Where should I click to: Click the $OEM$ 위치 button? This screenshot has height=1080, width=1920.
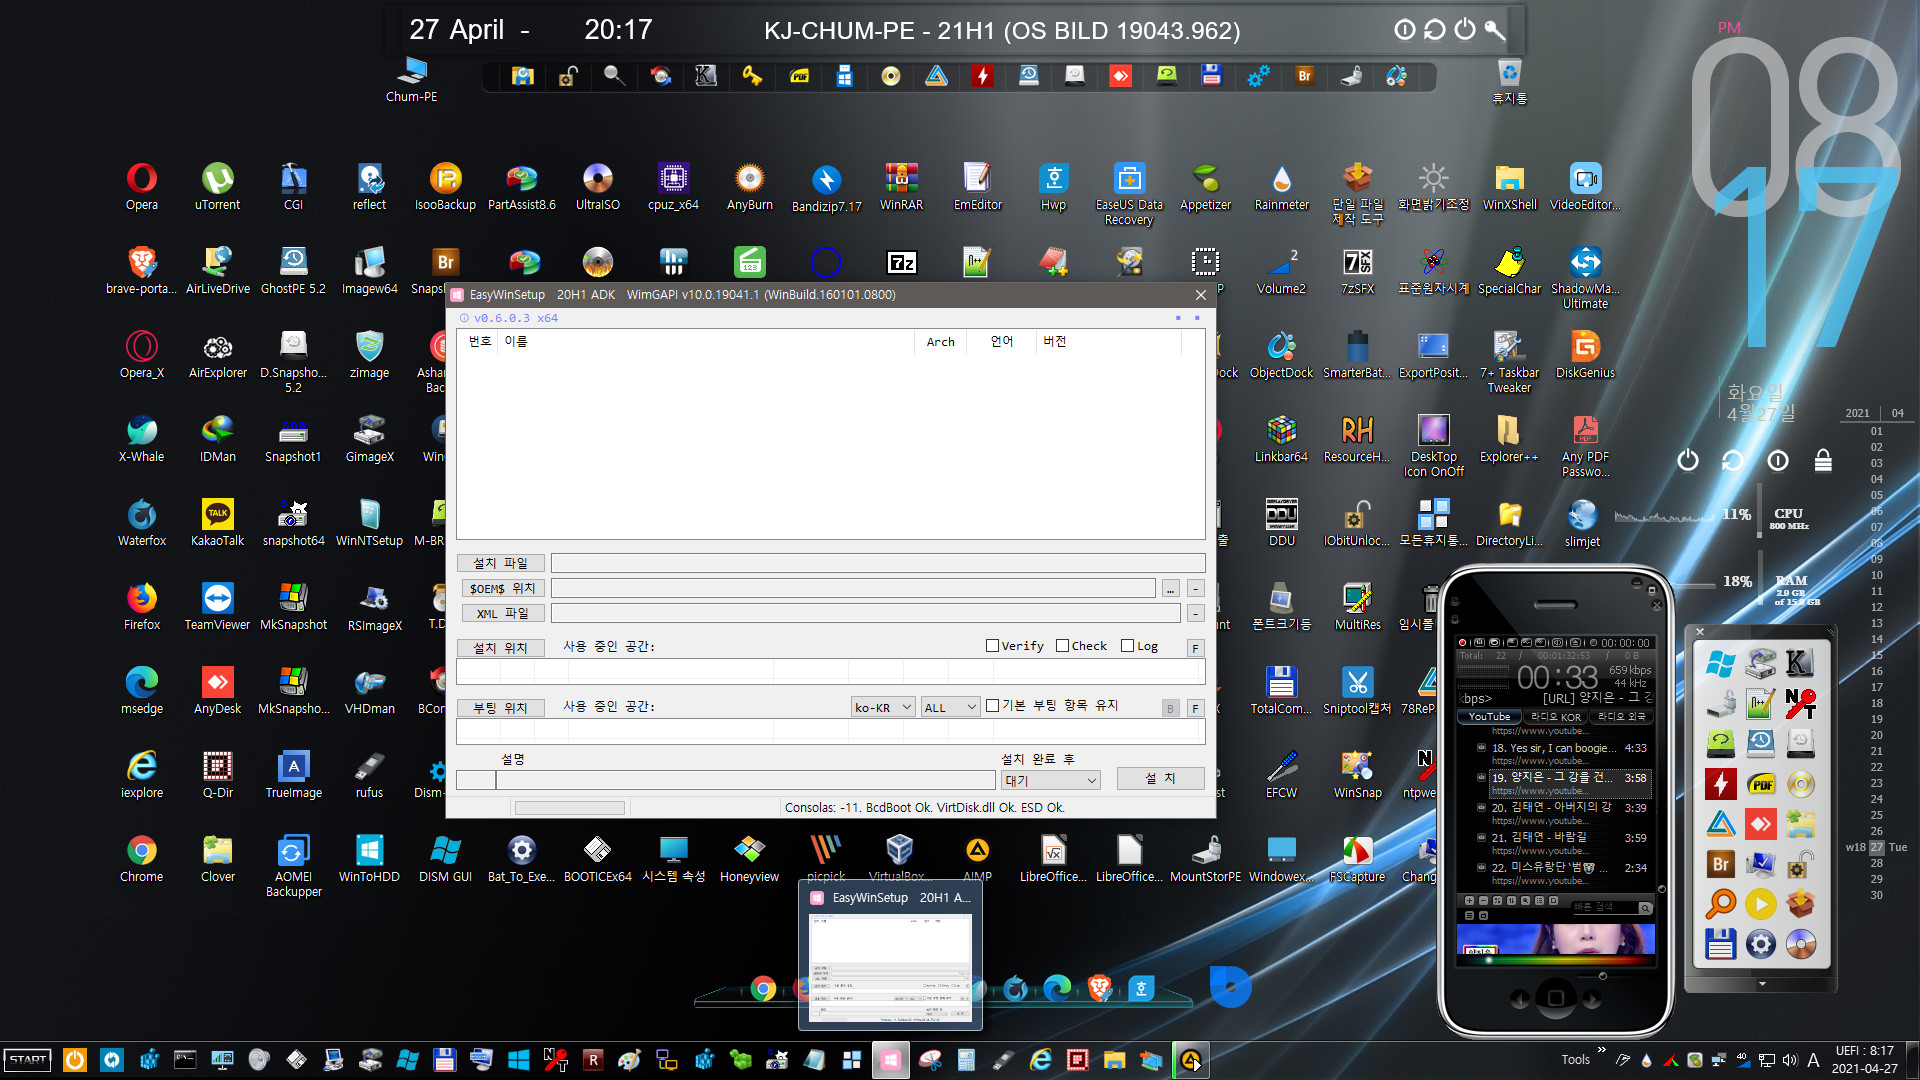pos(503,588)
